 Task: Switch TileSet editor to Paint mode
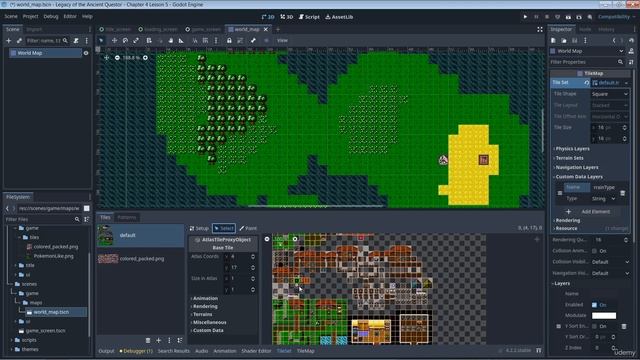[248, 228]
